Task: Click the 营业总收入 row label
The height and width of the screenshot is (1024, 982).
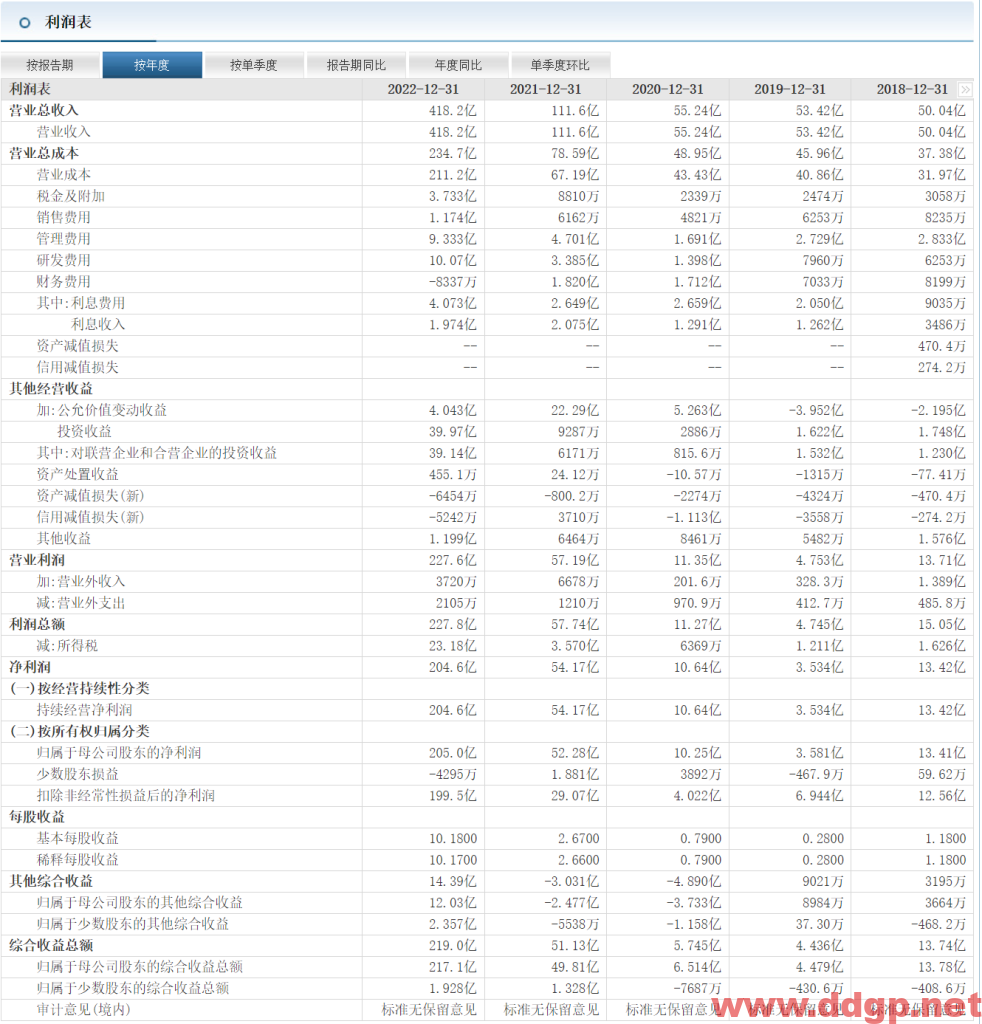Action: coord(44,110)
